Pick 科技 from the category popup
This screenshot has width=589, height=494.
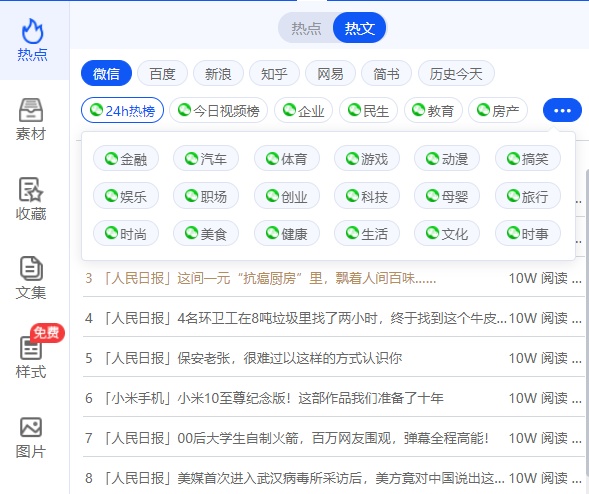[367, 196]
